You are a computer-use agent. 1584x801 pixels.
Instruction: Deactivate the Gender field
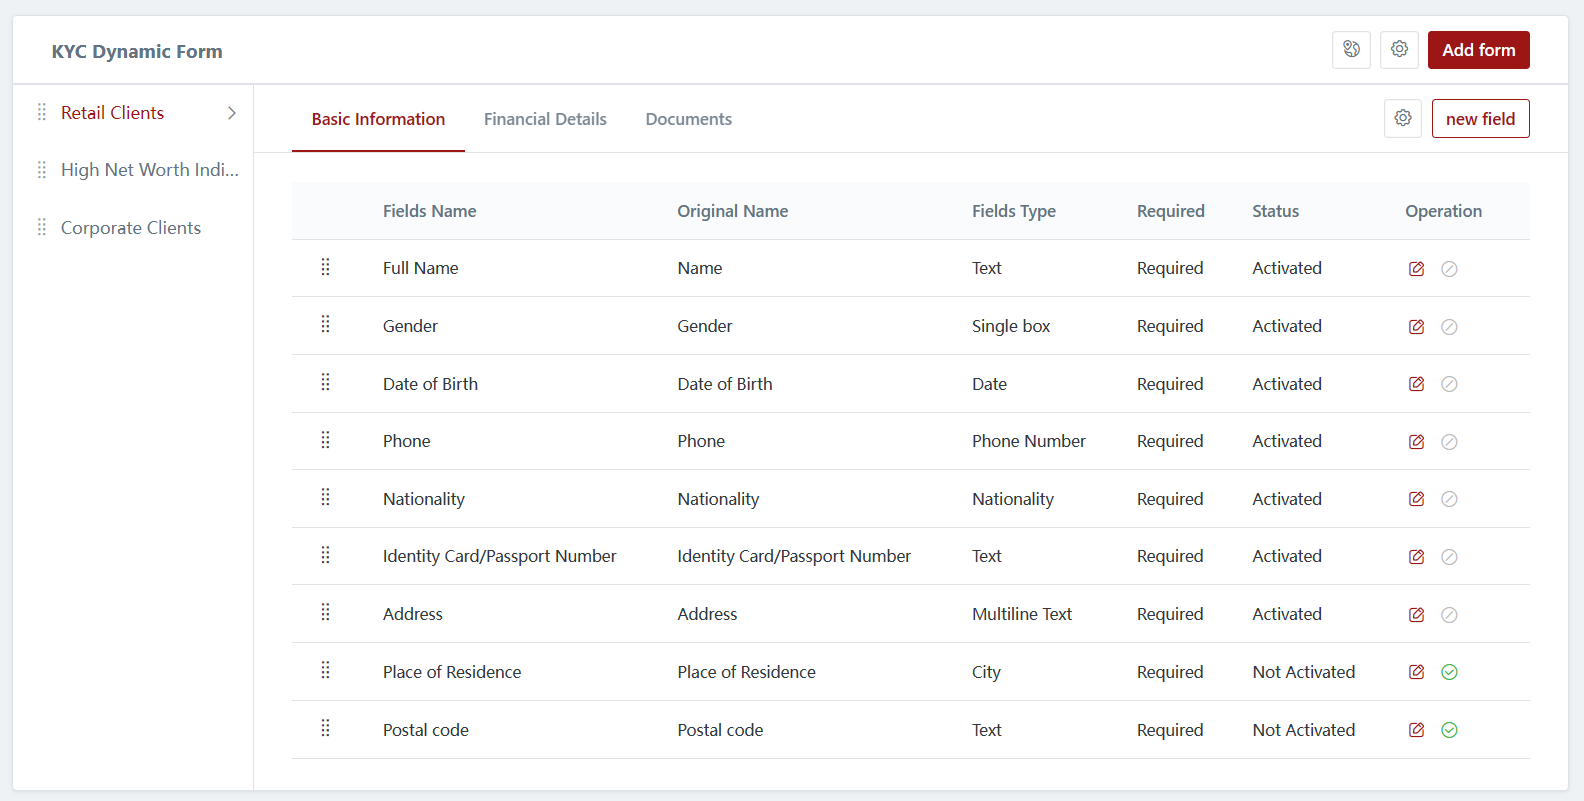(x=1449, y=327)
